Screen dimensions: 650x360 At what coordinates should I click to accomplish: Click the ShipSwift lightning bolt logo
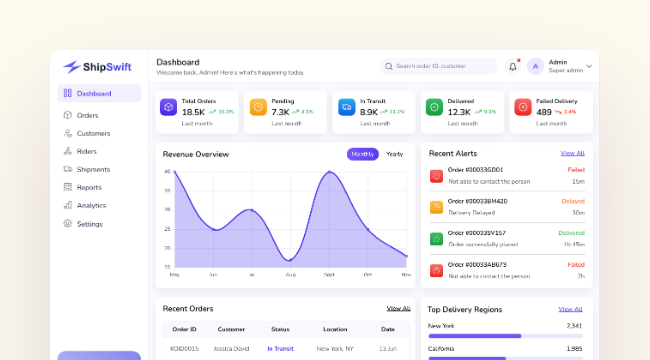pyautogui.click(x=72, y=67)
